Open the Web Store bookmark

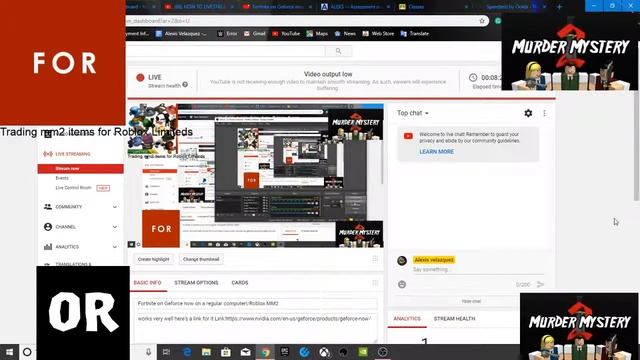tap(378, 33)
